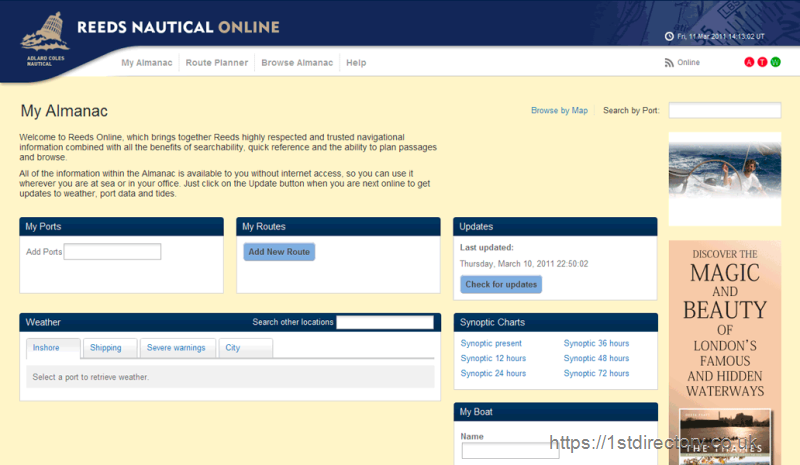Viewport: 800px width, 465px height.
Task: Open the Synoptic 72 hours link
Action: pyautogui.click(x=596, y=374)
